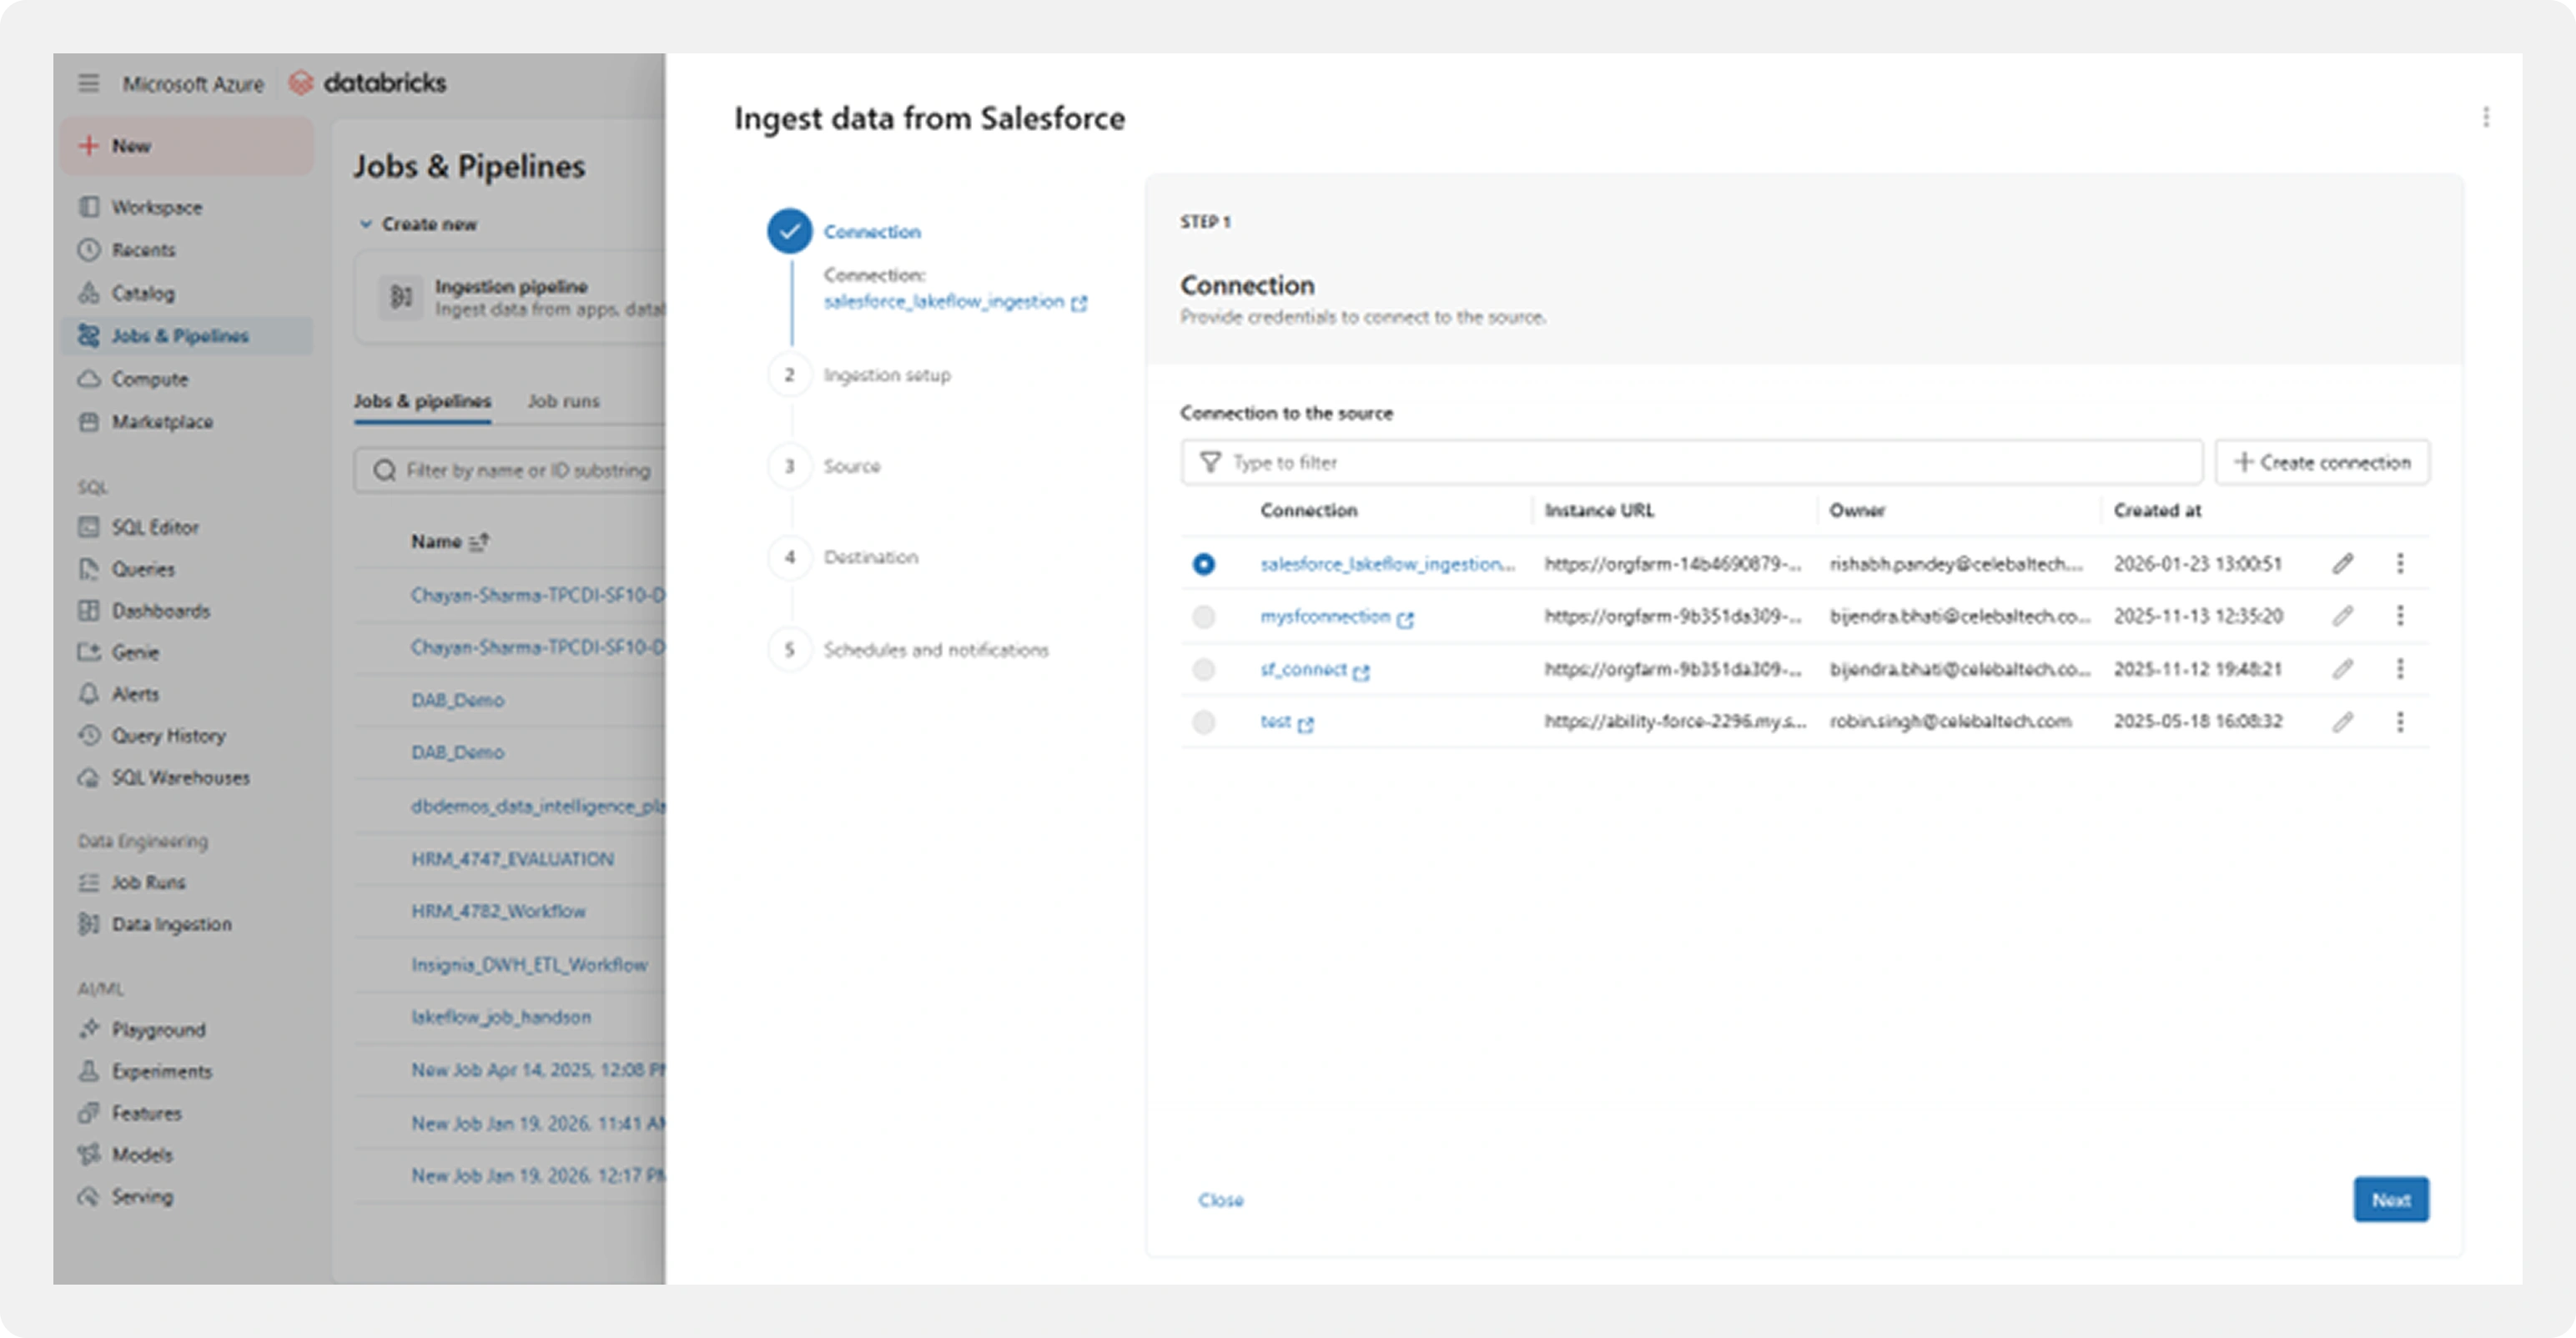This screenshot has height=1338, width=2576.
Task: Open the Genie panel in sidebar
Action: tap(135, 652)
